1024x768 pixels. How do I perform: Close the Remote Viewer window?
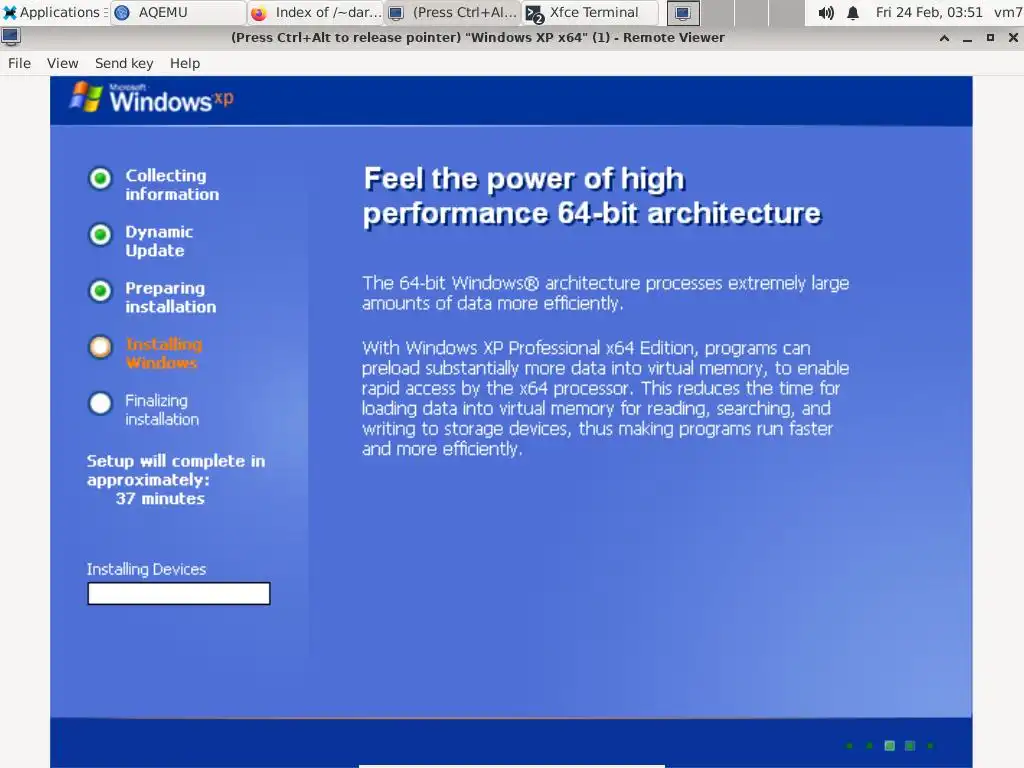[1013, 38]
